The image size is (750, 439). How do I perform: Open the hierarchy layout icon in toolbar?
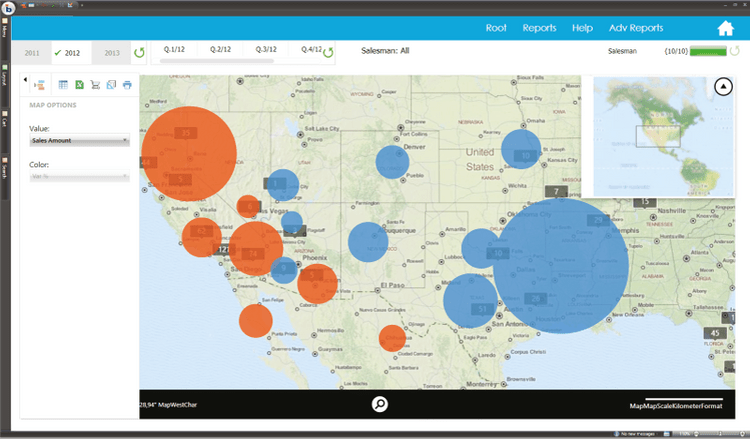point(39,85)
